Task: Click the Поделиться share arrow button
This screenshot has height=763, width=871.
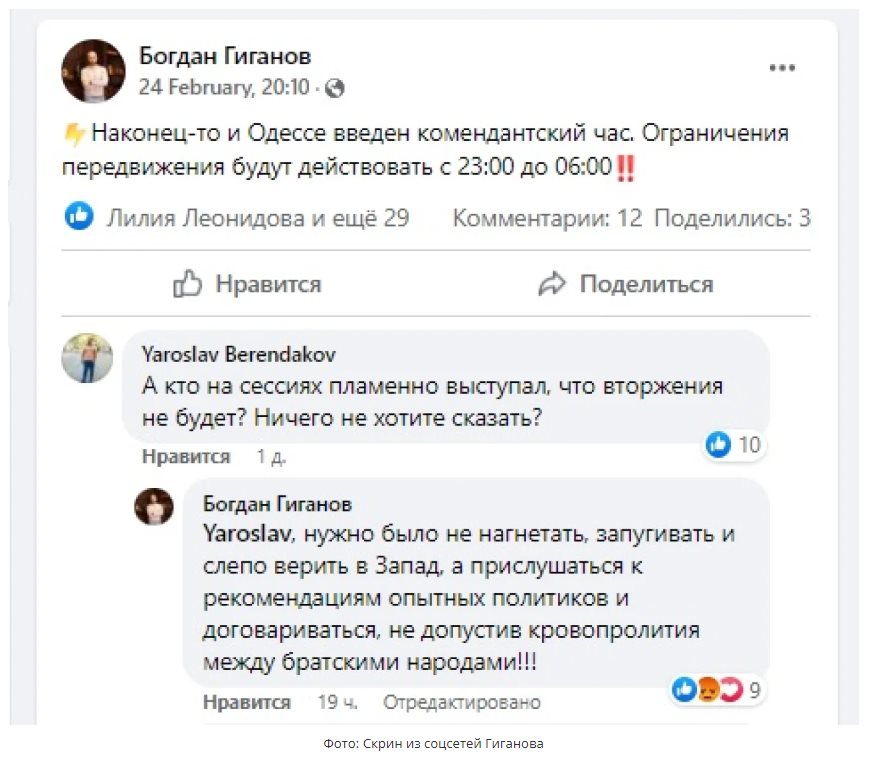Action: [625, 285]
